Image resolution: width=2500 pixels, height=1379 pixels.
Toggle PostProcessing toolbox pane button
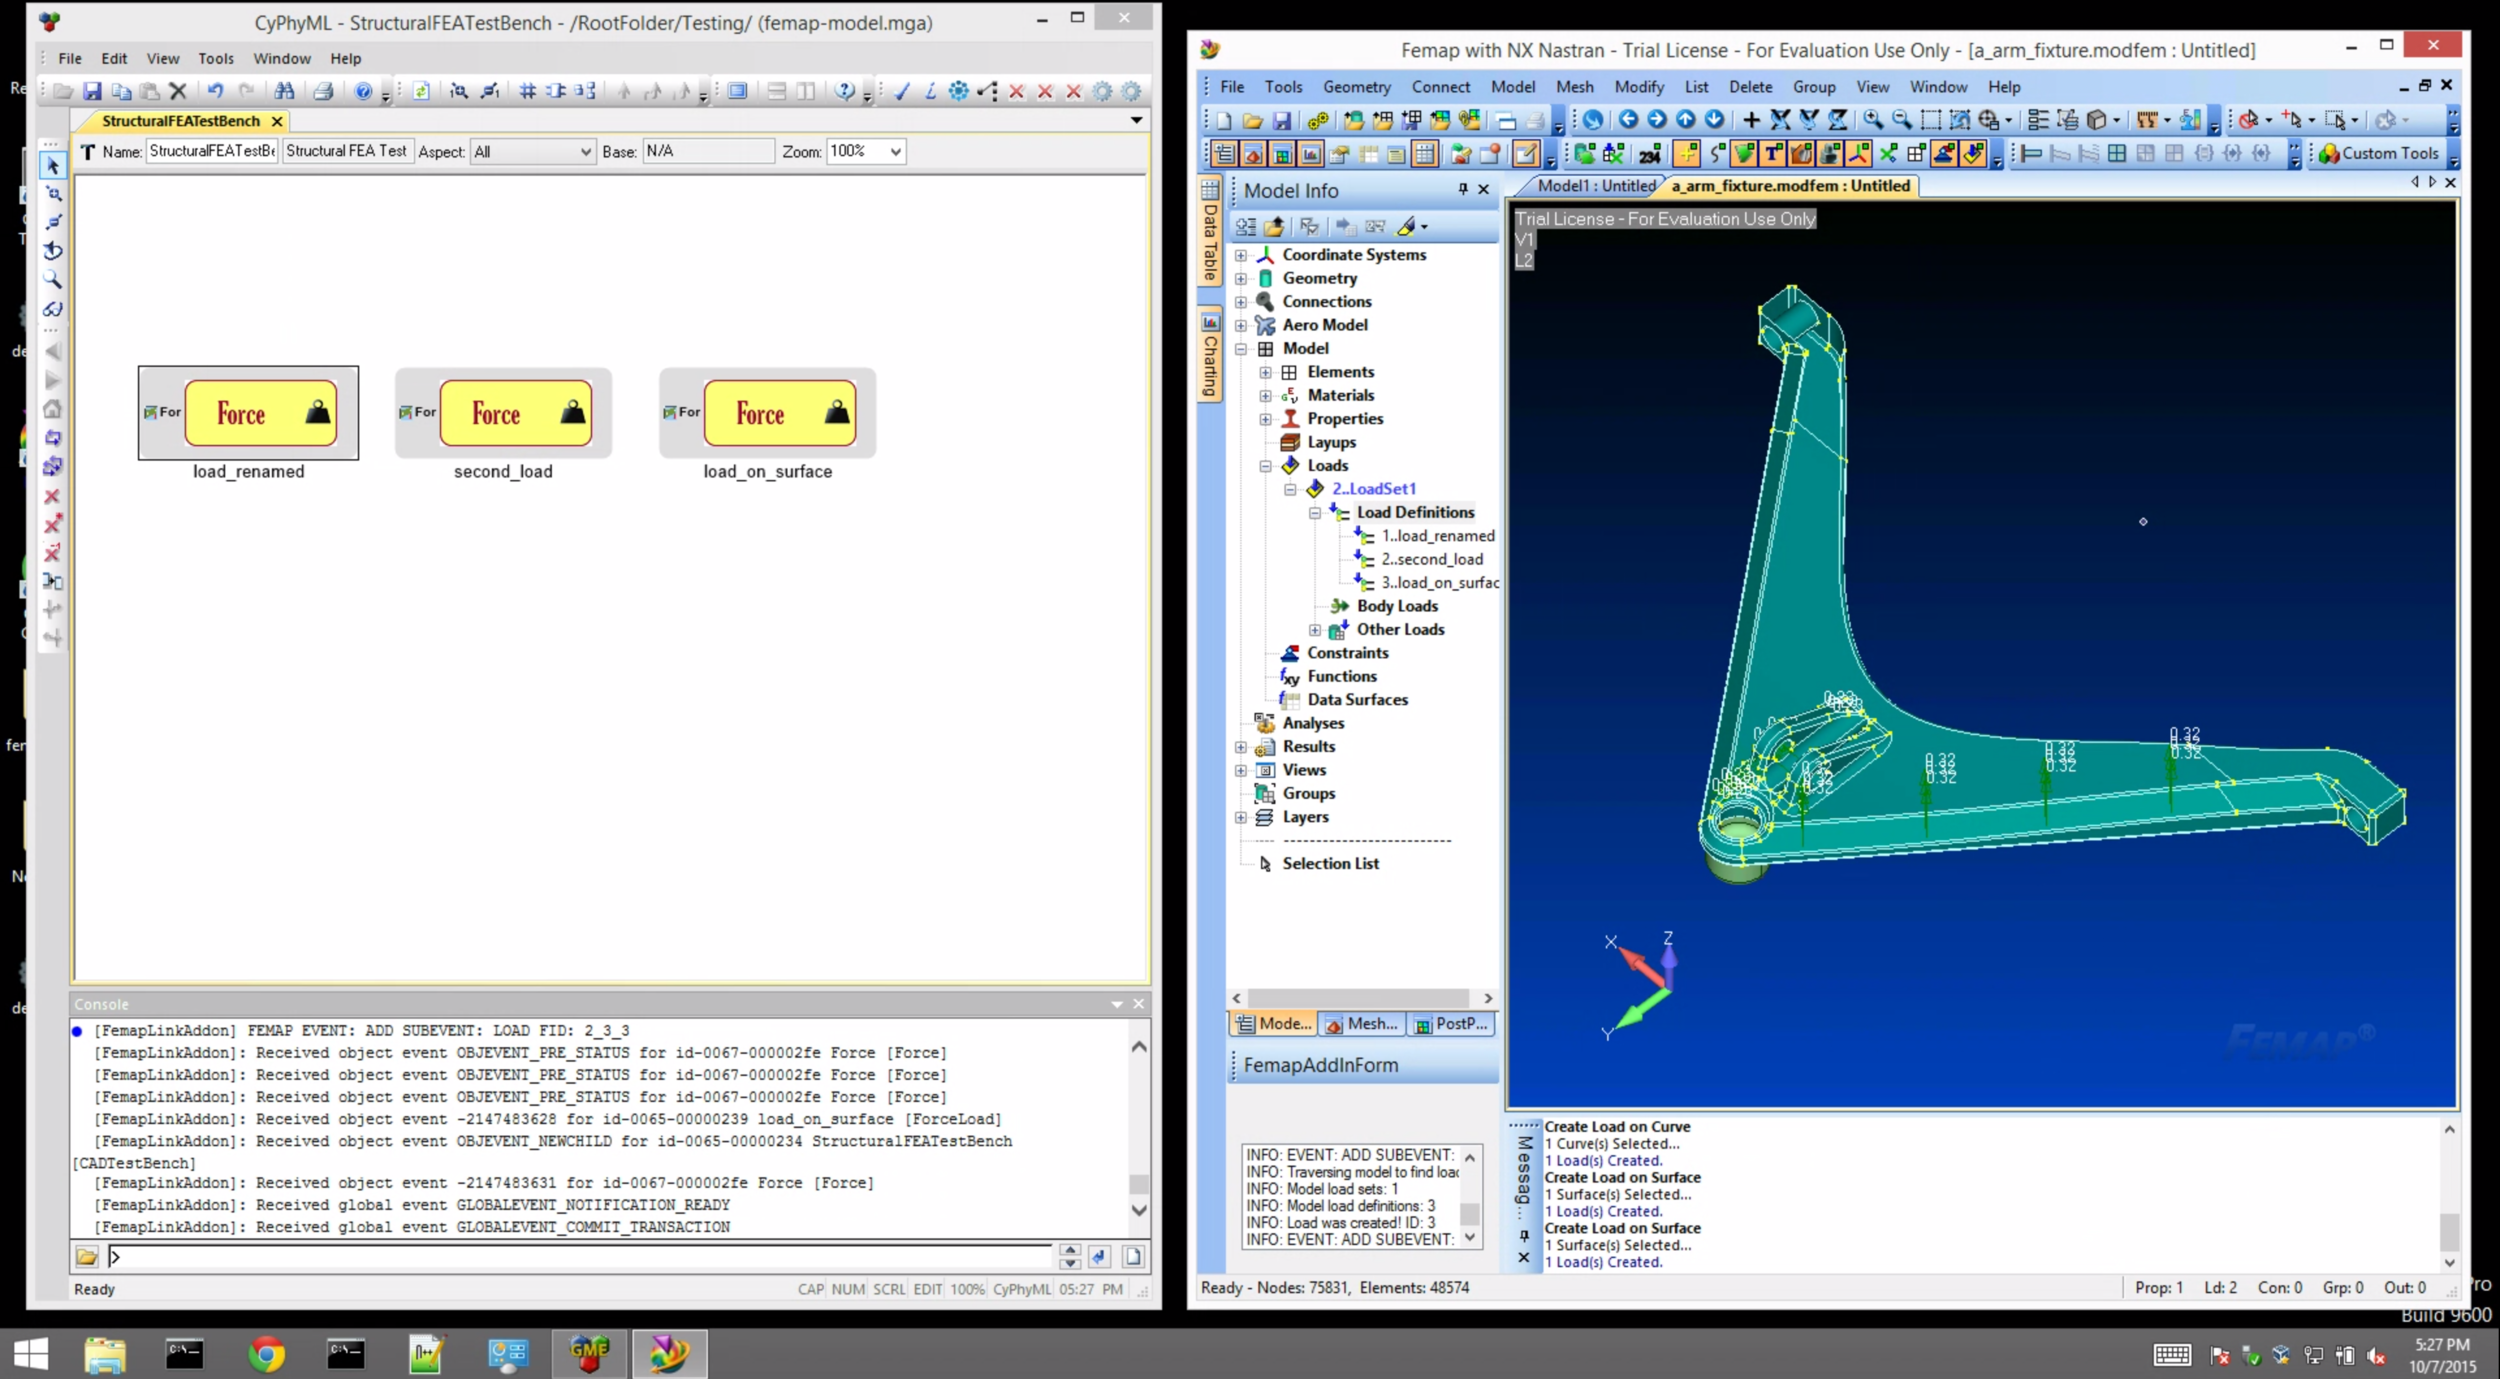(x=1282, y=153)
